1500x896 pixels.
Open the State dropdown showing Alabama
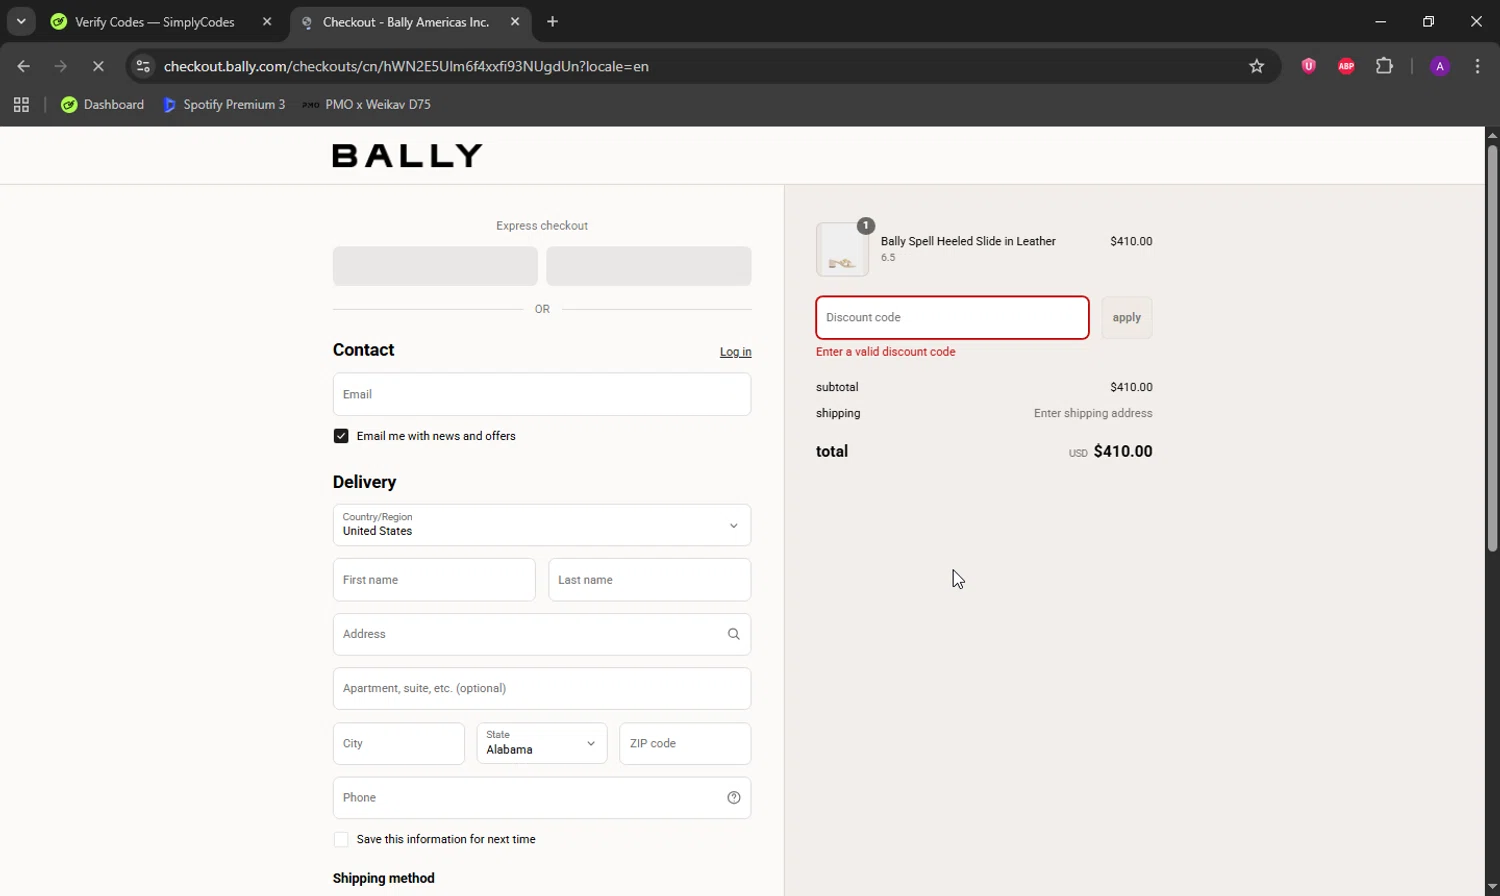542,744
